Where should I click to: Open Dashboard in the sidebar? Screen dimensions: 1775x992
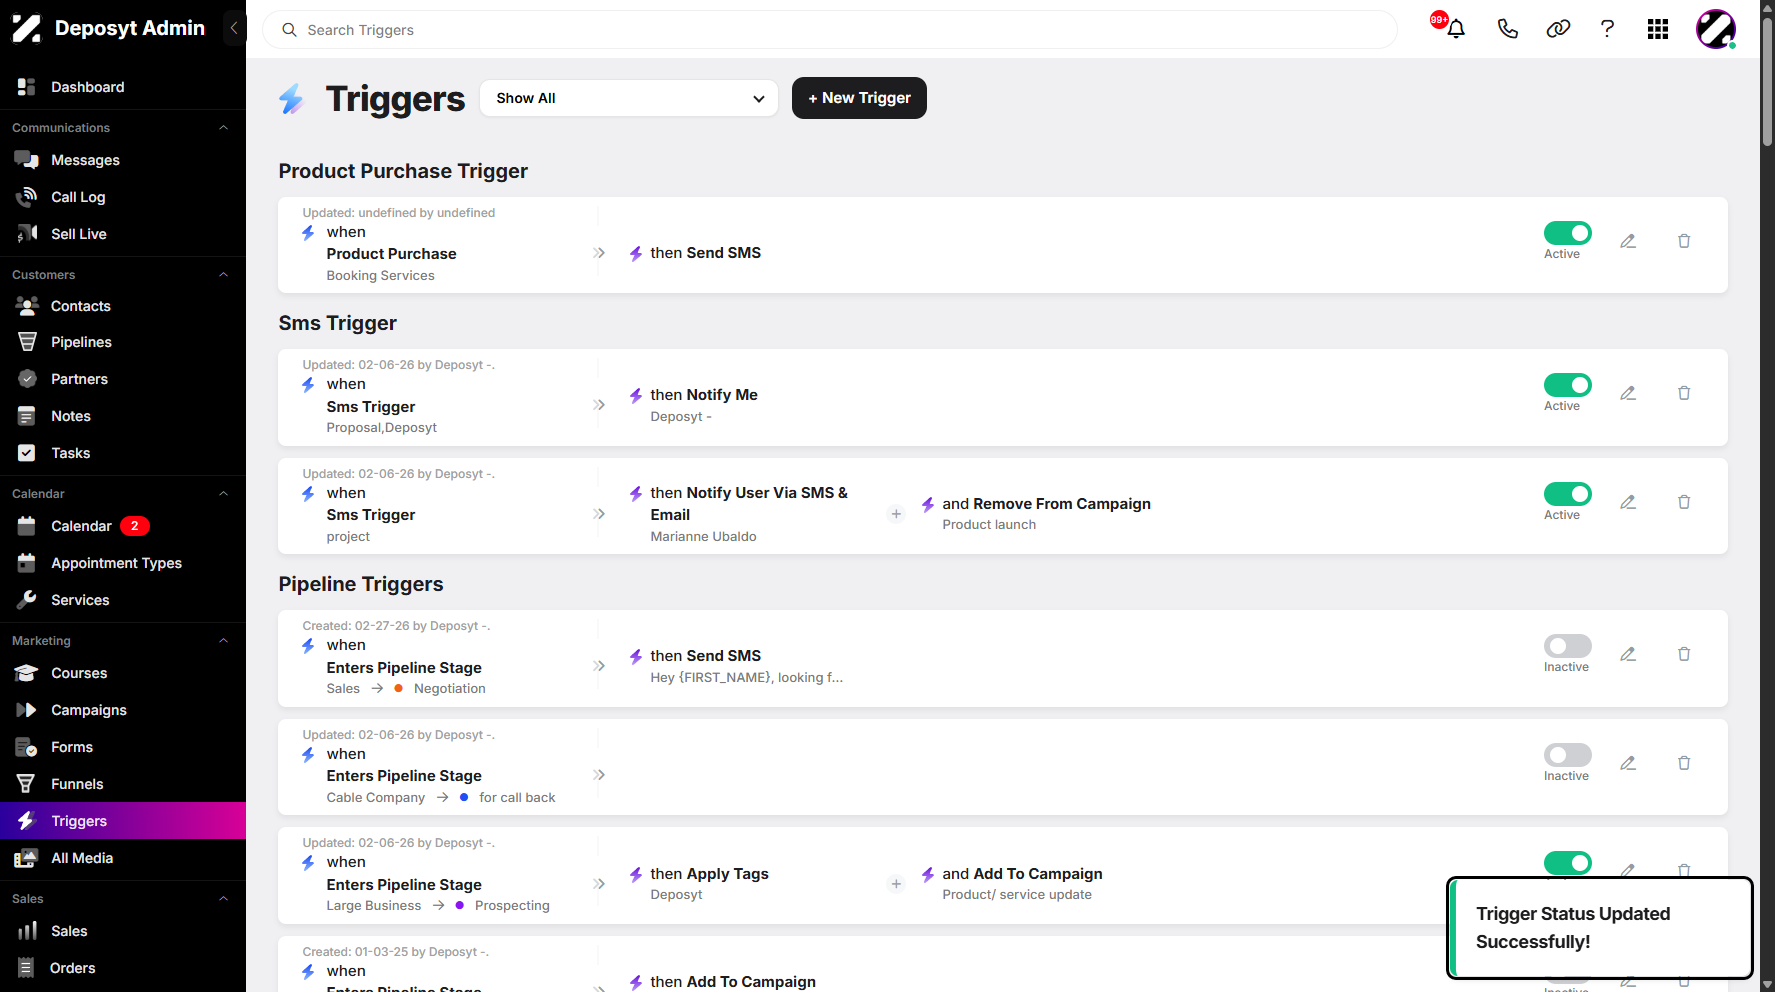(123, 87)
